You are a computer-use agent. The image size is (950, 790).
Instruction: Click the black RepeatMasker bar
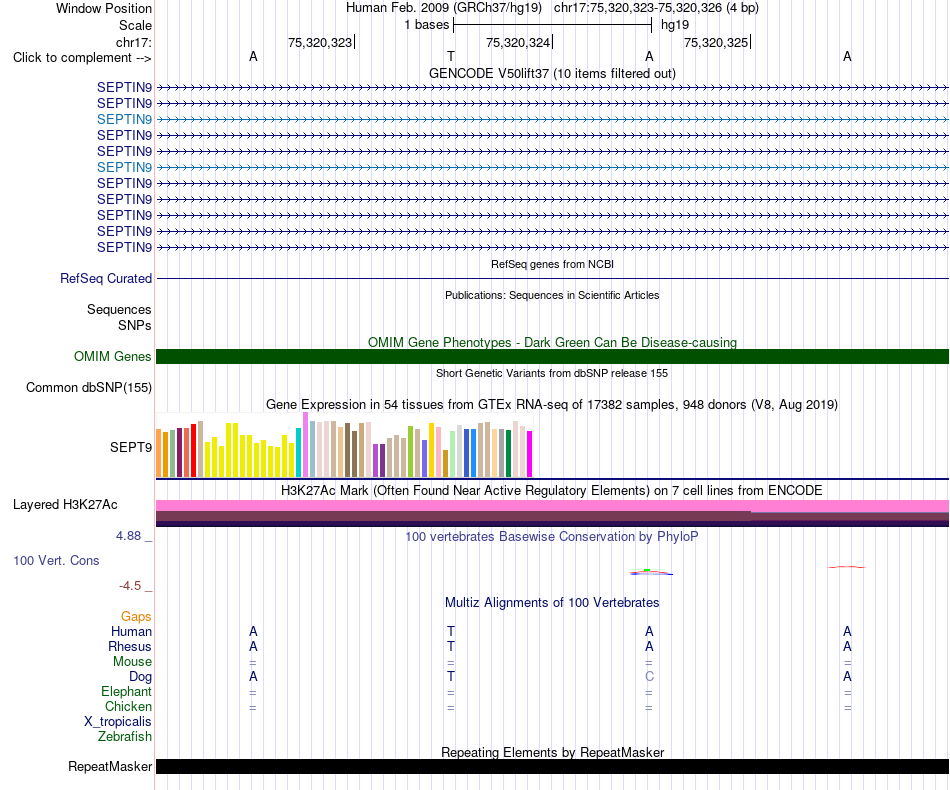pos(552,766)
